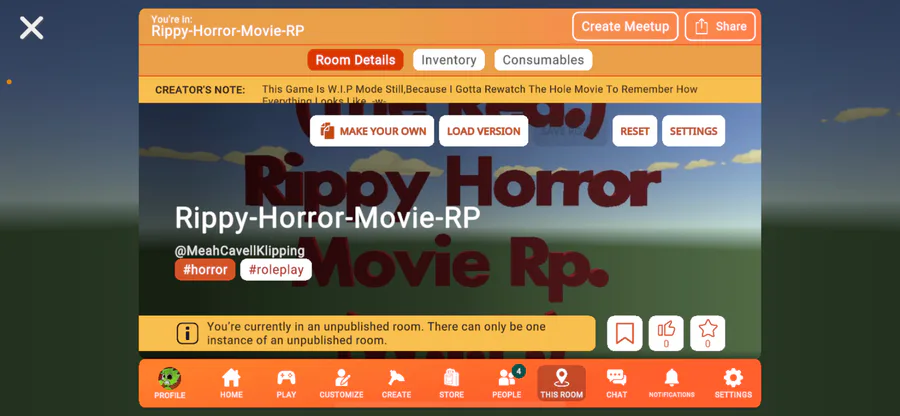
Task: Switch to the Inventory tab
Action: (x=449, y=60)
